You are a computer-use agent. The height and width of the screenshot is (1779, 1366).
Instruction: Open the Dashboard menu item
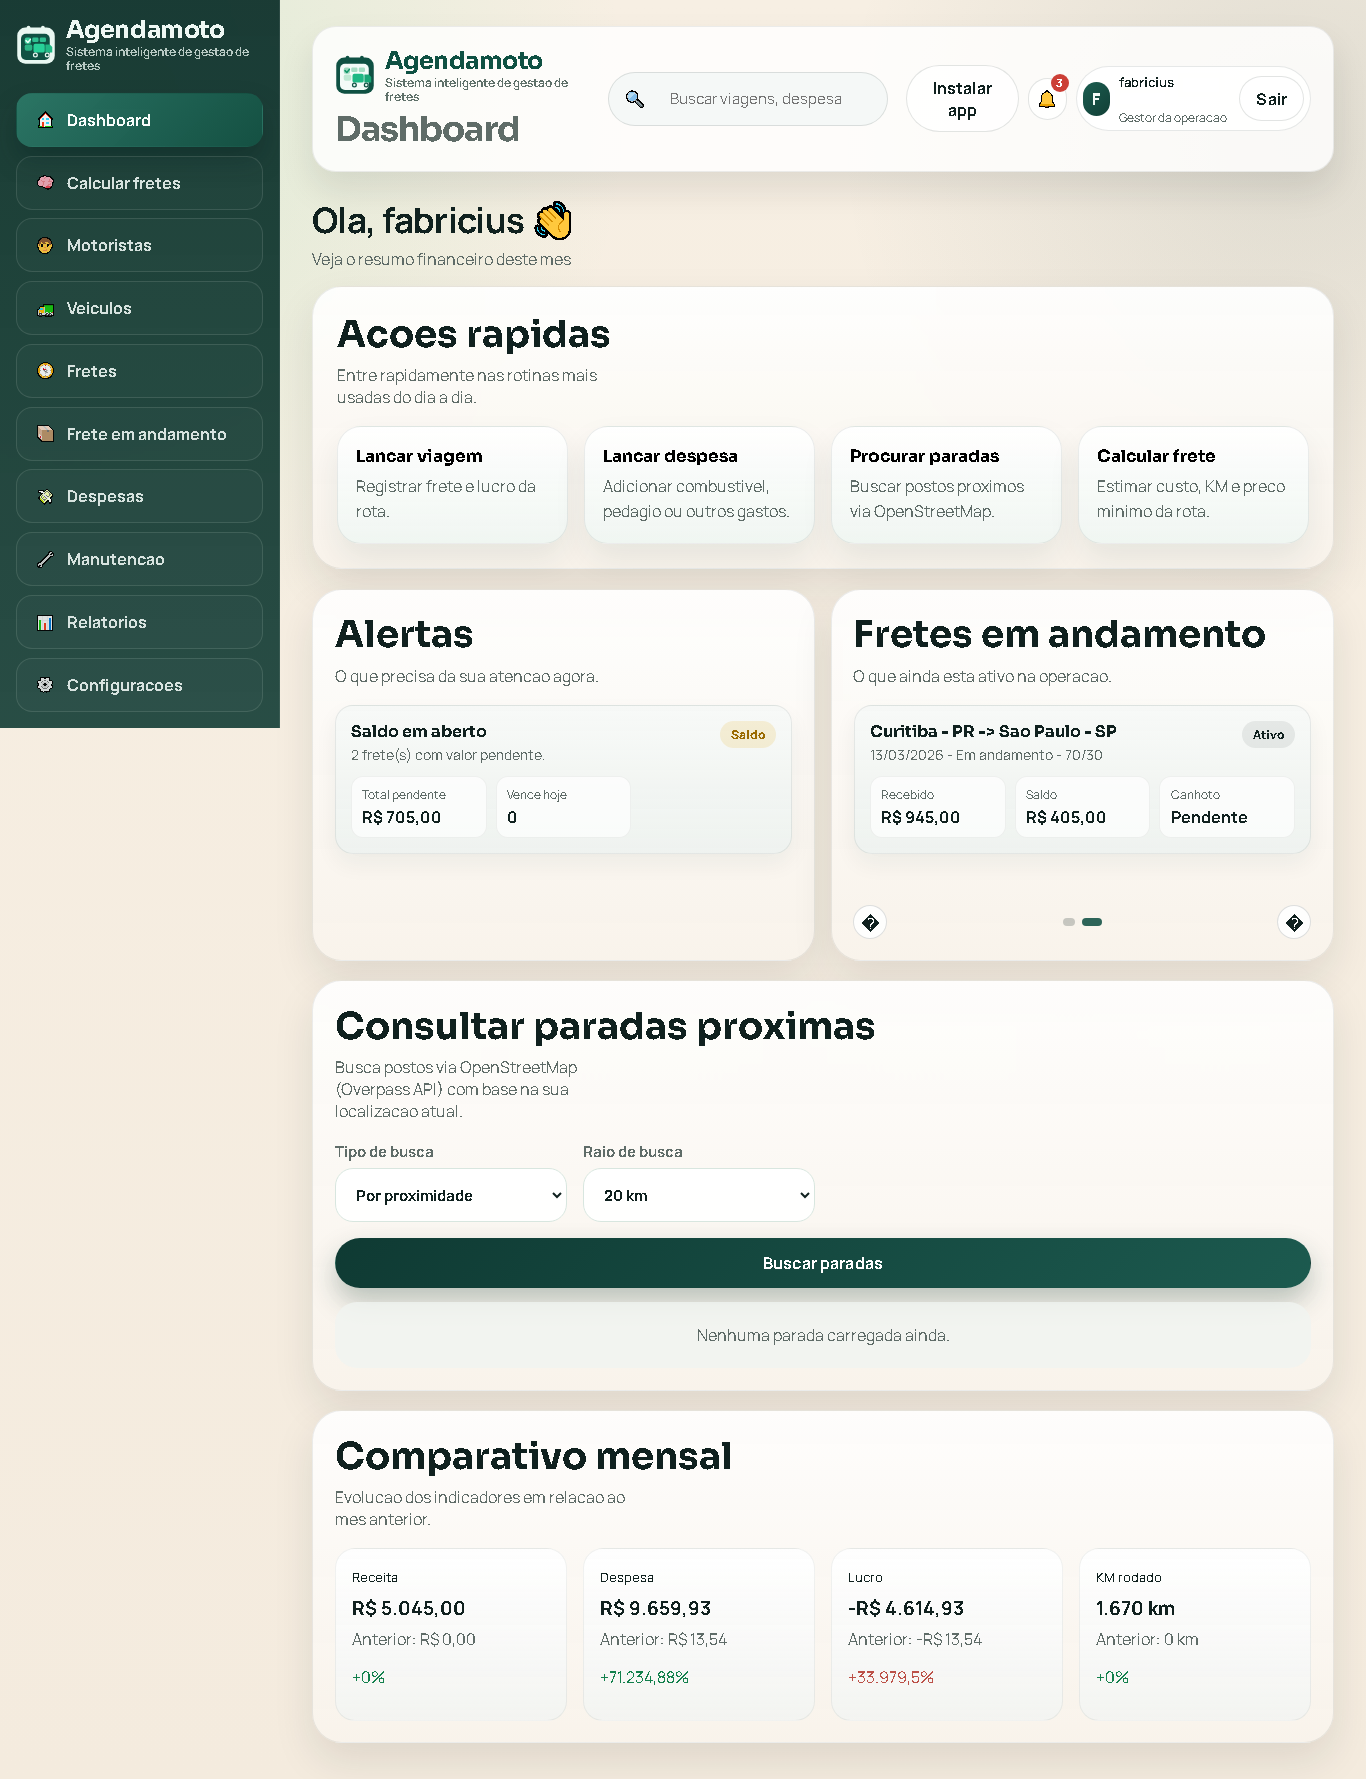point(140,120)
